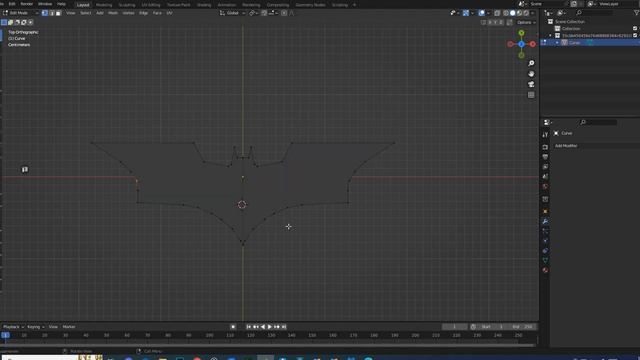
Task: Switch to wireframe viewport shading
Action: pyautogui.click(x=506, y=13)
